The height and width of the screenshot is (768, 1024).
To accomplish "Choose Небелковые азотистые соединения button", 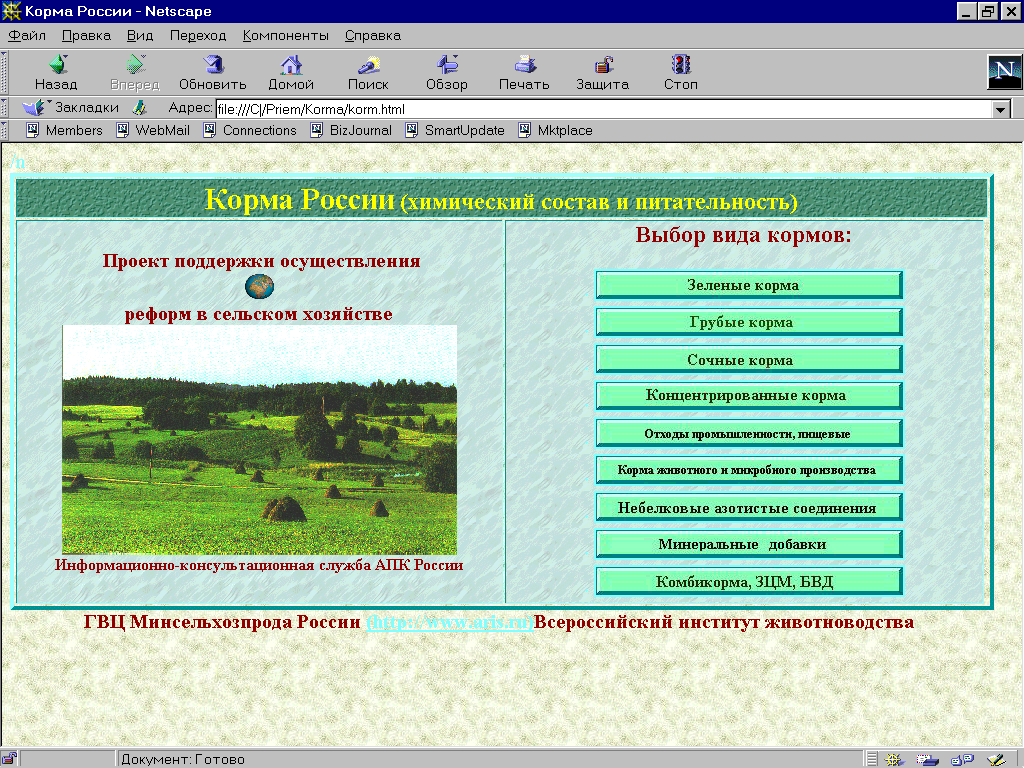I will point(749,507).
